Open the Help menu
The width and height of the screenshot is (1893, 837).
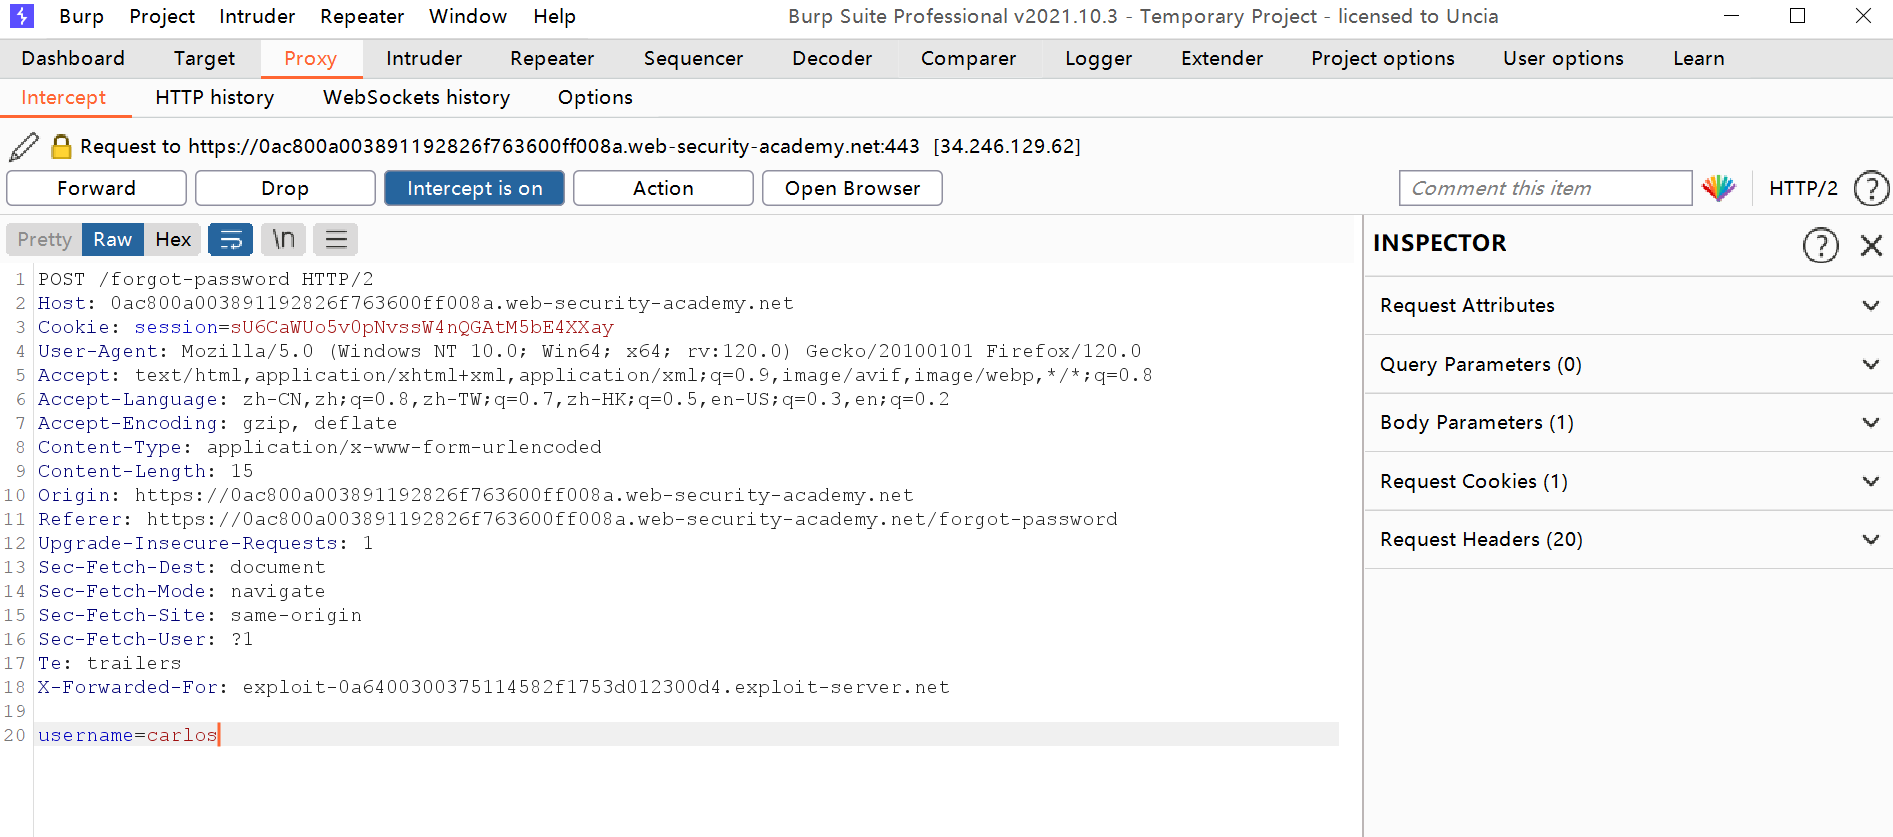point(554,16)
